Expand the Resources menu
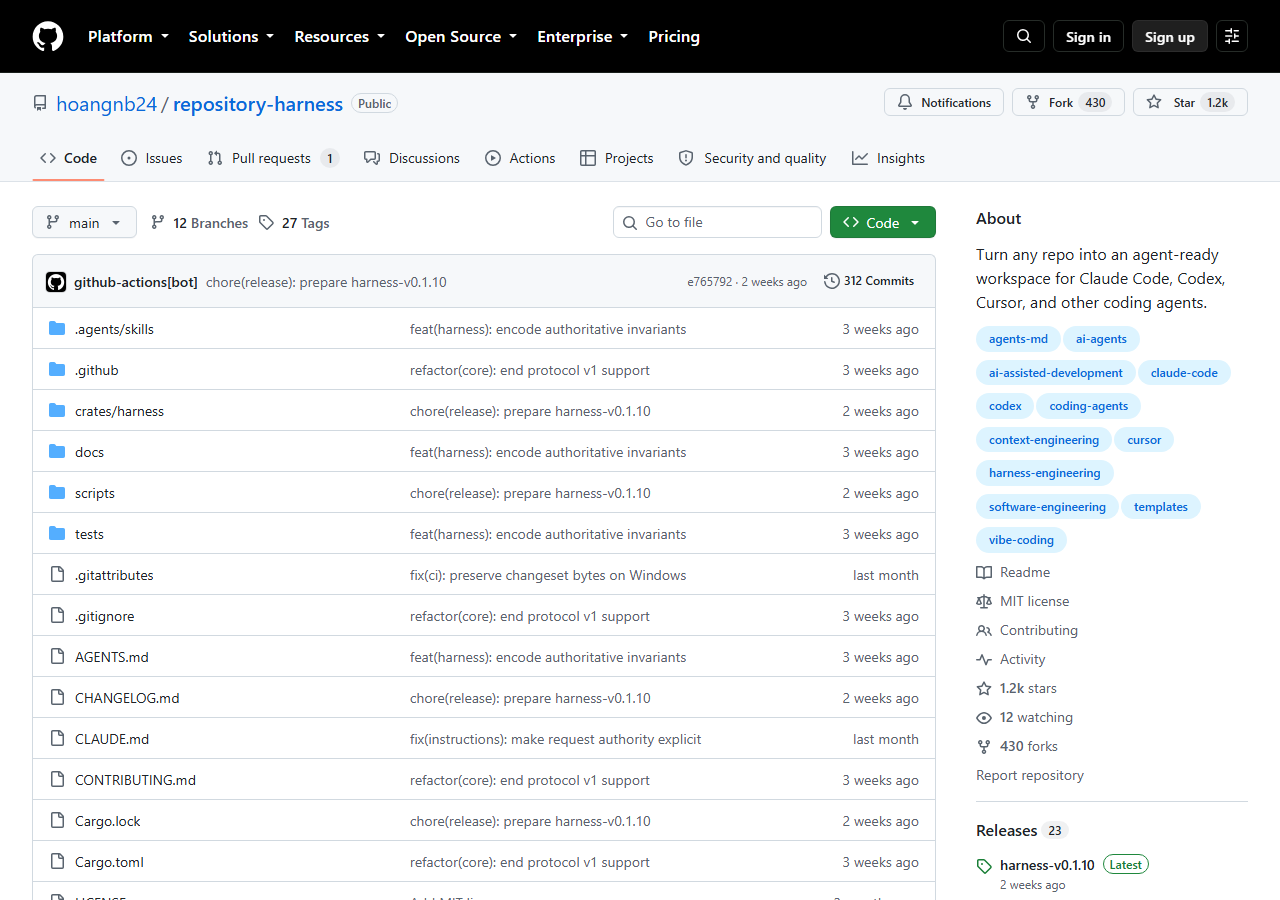This screenshot has width=1280, height=900. pos(339,37)
